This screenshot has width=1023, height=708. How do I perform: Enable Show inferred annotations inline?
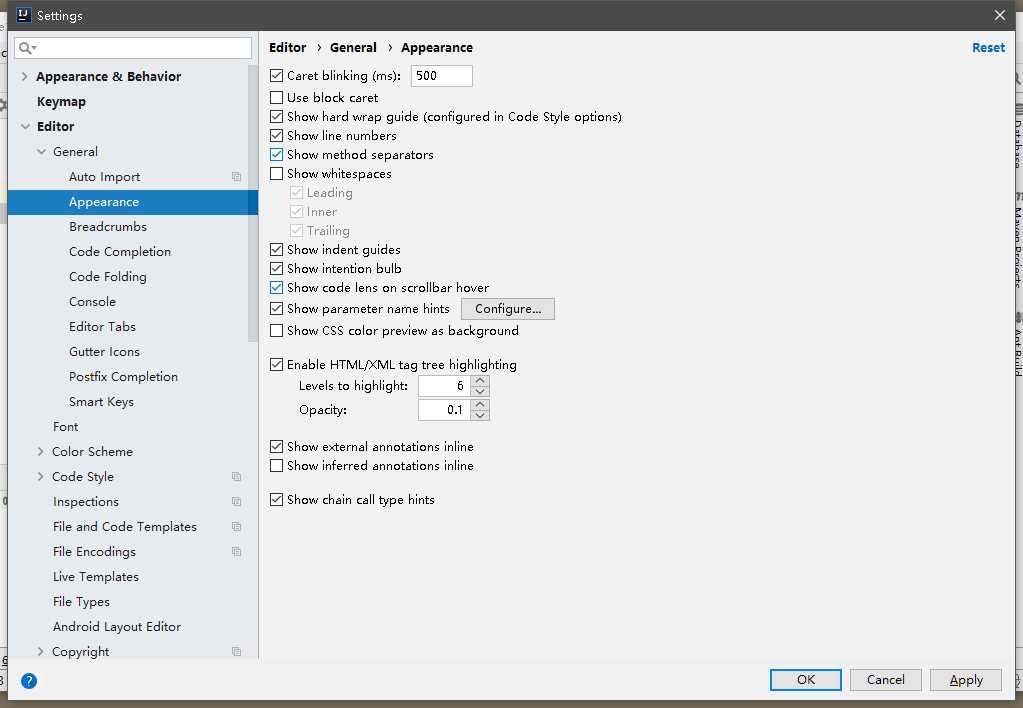[277, 466]
